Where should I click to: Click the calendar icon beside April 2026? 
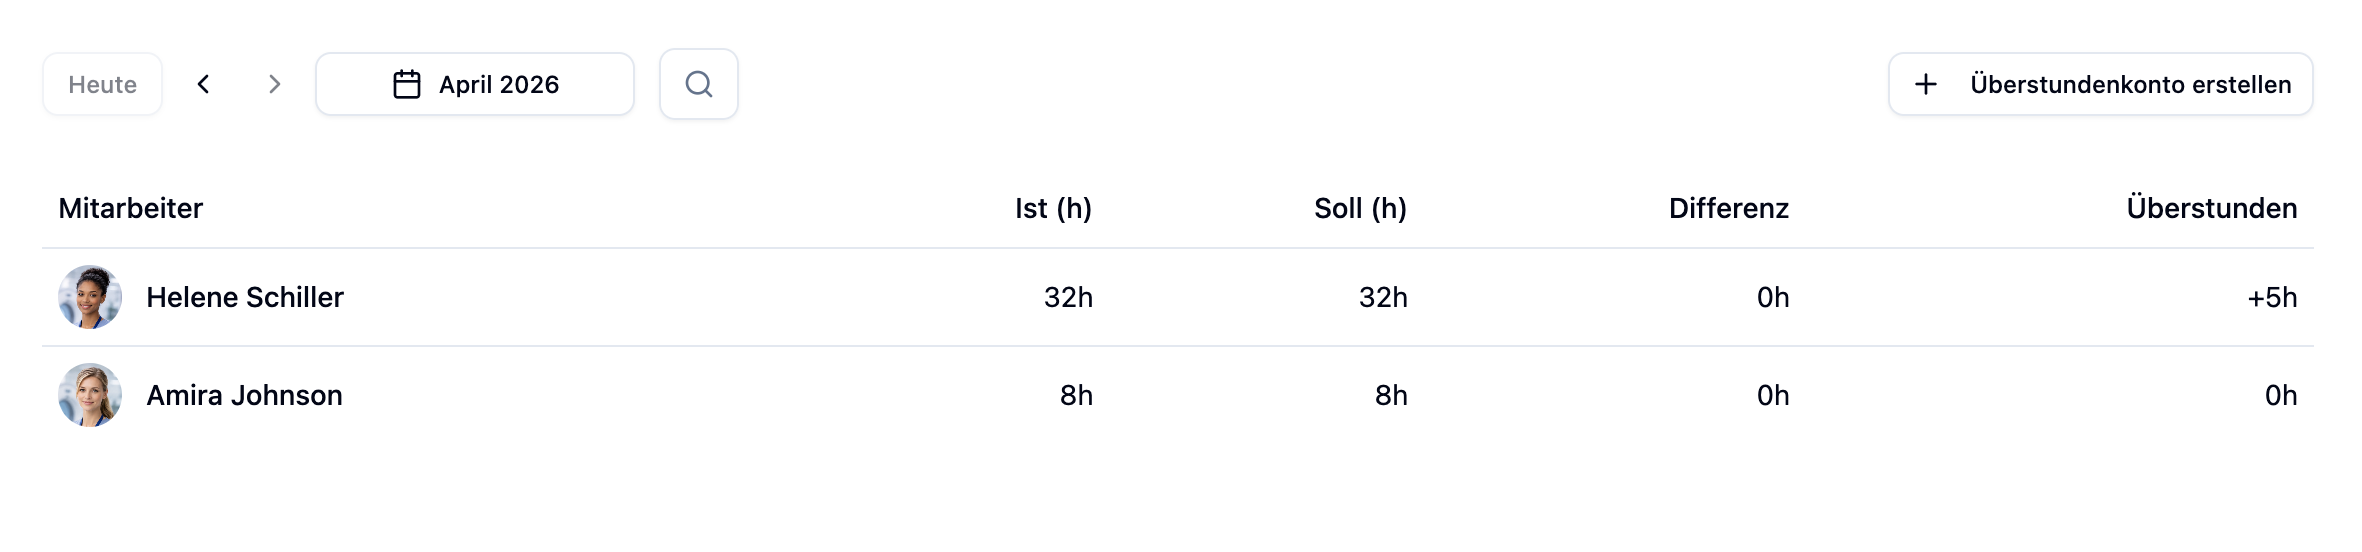coord(407,84)
